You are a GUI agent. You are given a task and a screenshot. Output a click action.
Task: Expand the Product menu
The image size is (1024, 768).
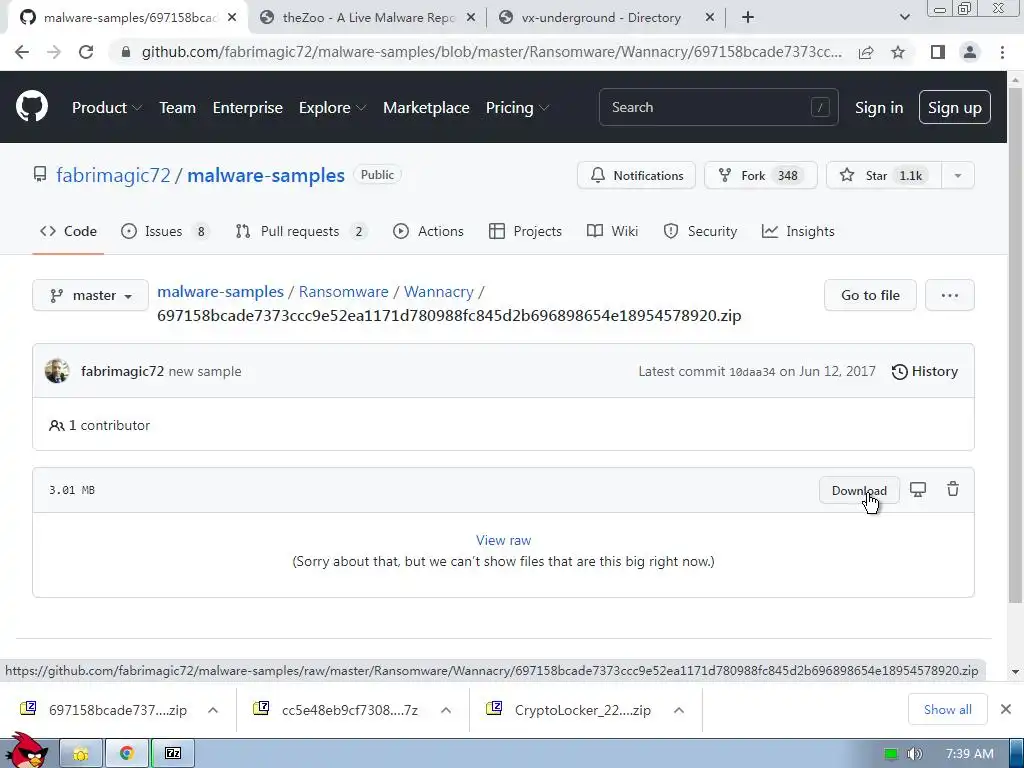[x=106, y=108]
